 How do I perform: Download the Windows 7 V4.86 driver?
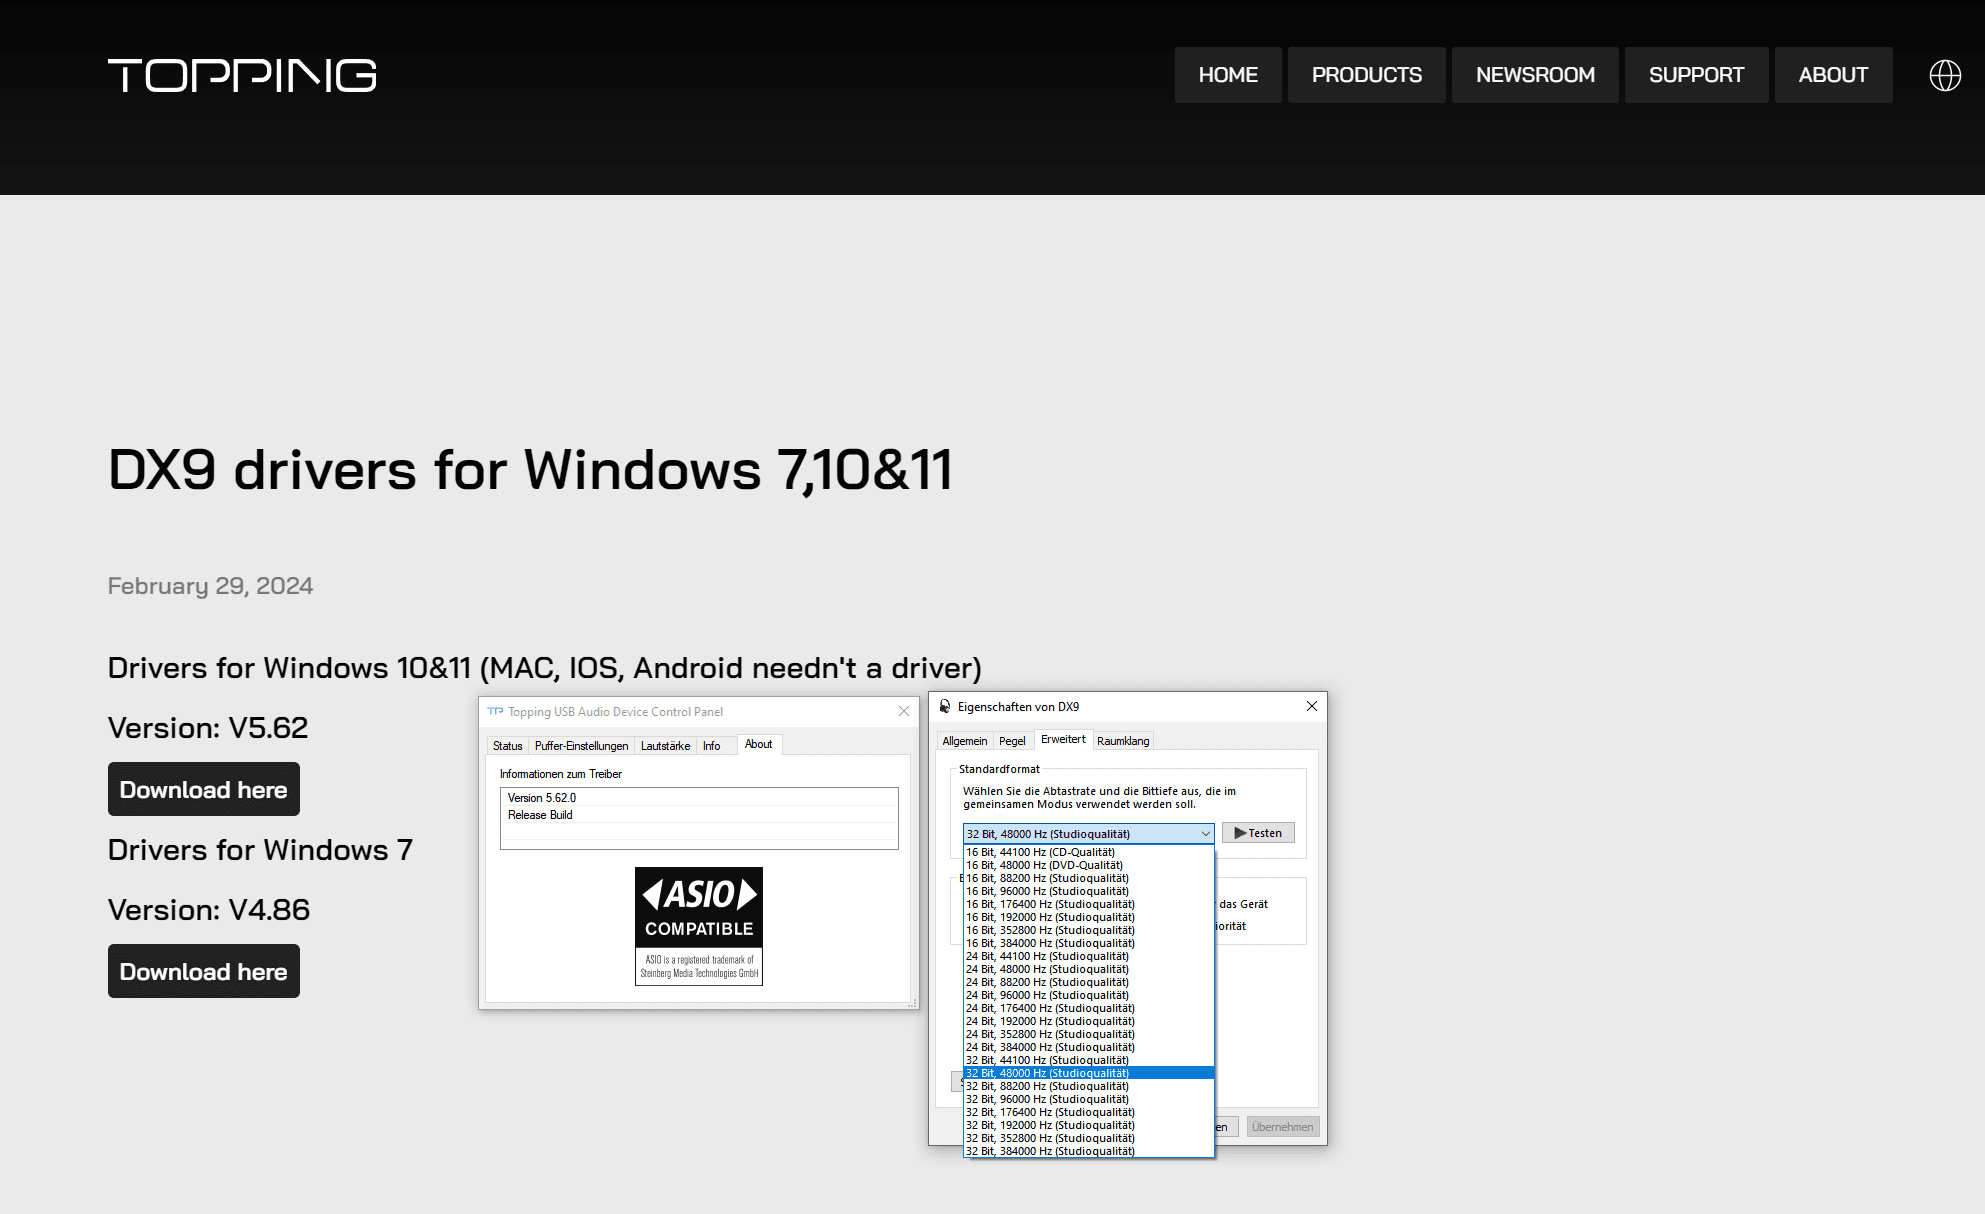(x=204, y=971)
